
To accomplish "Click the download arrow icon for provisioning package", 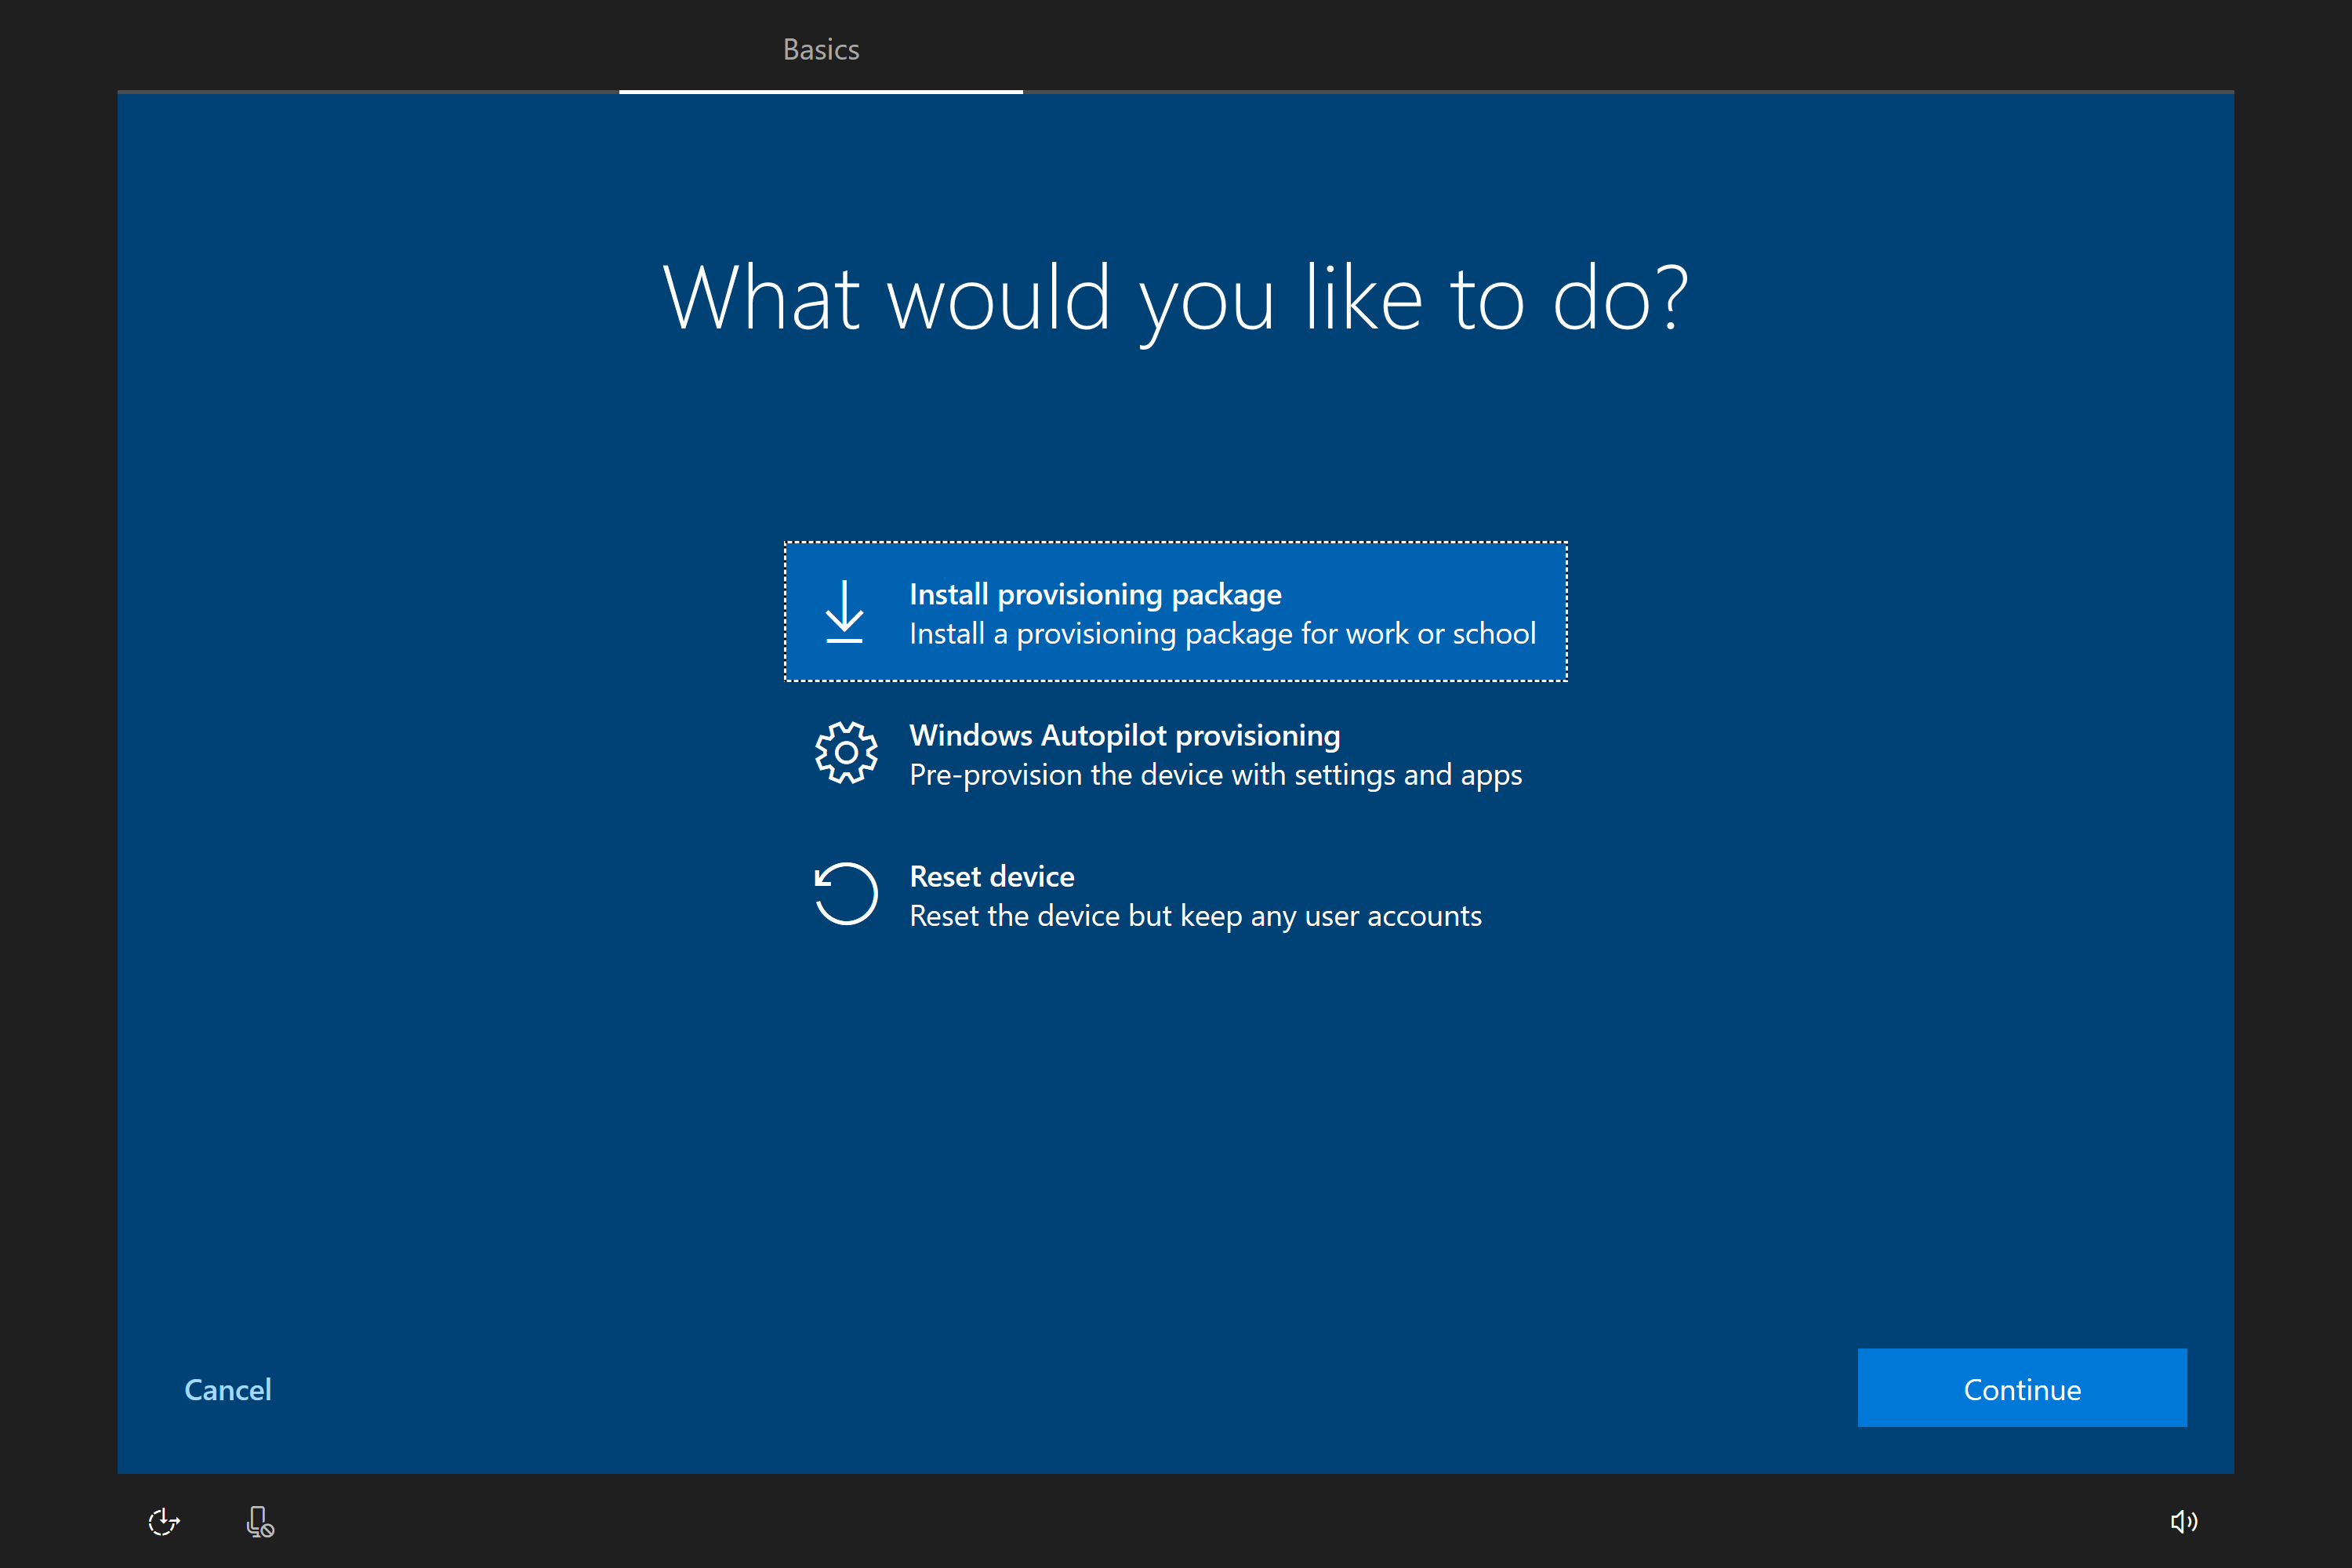I will [x=844, y=611].
